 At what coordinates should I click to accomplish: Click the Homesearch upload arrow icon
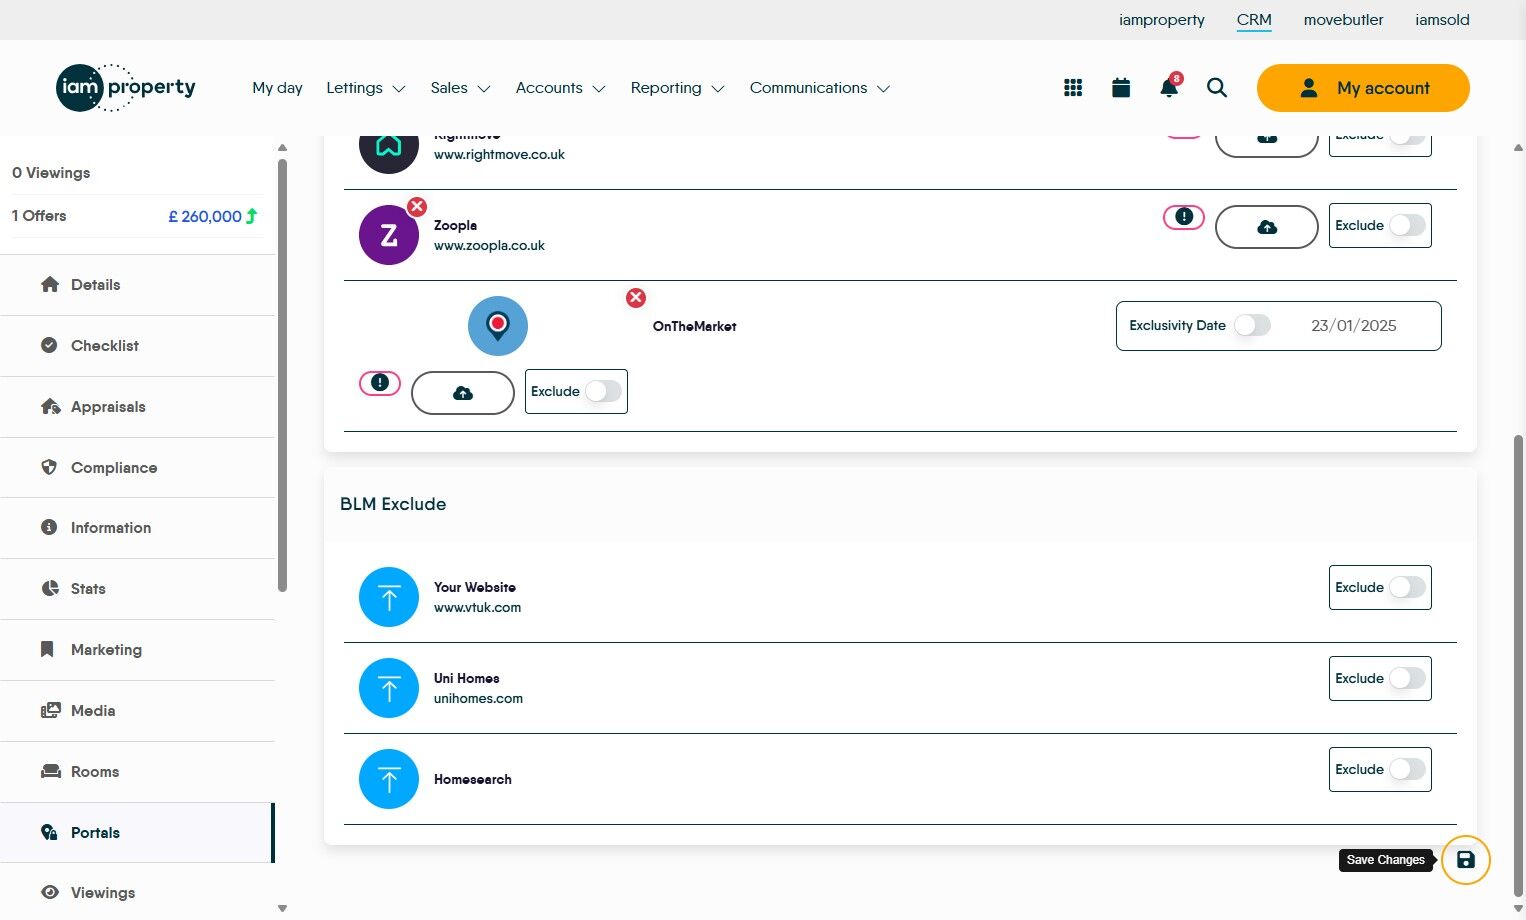[389, 779]
